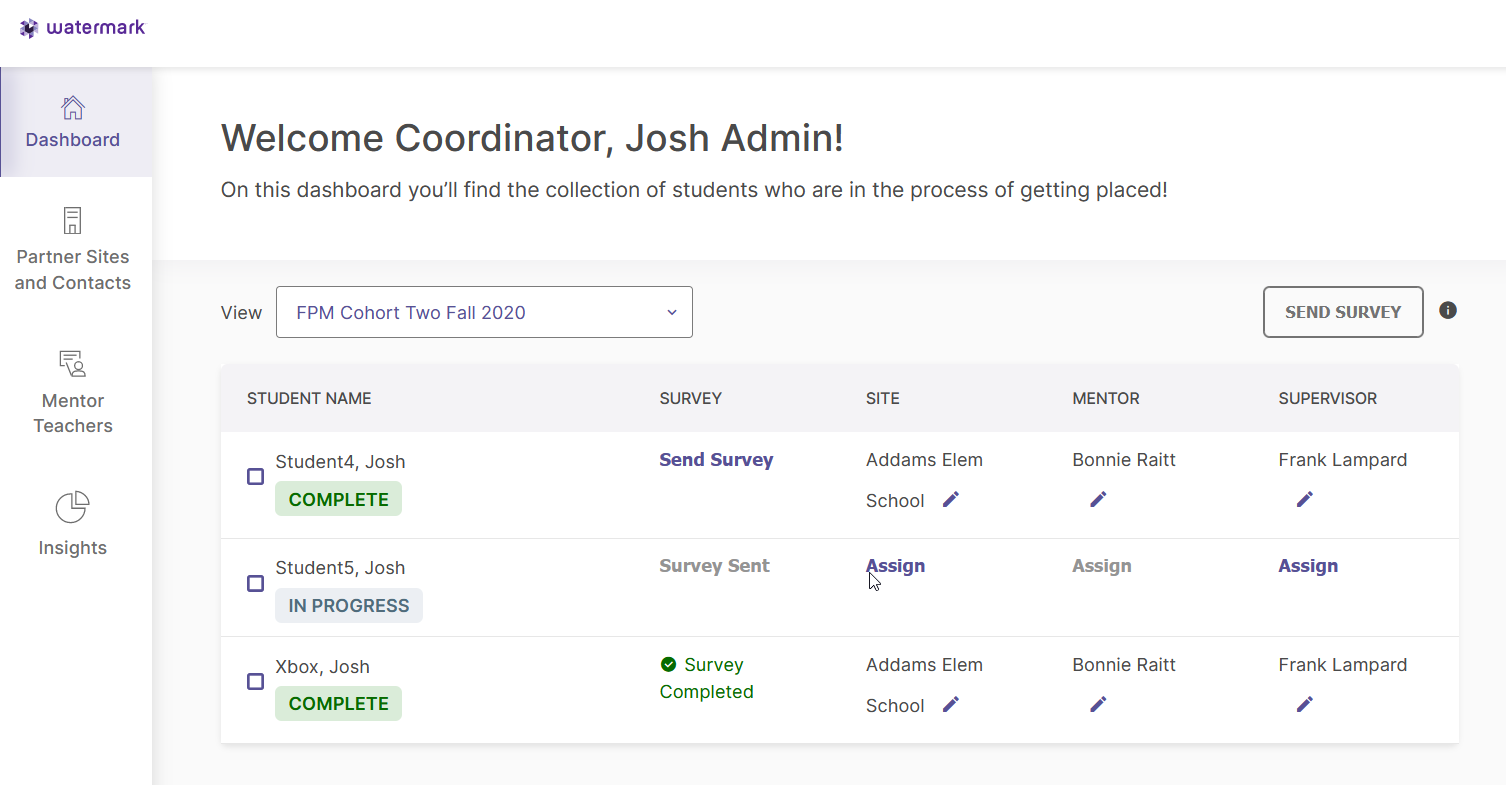Edit supervisor pencil for Xbox, Josh
The width and height of the screenshot is (1506, 785).
(1304, 704)
